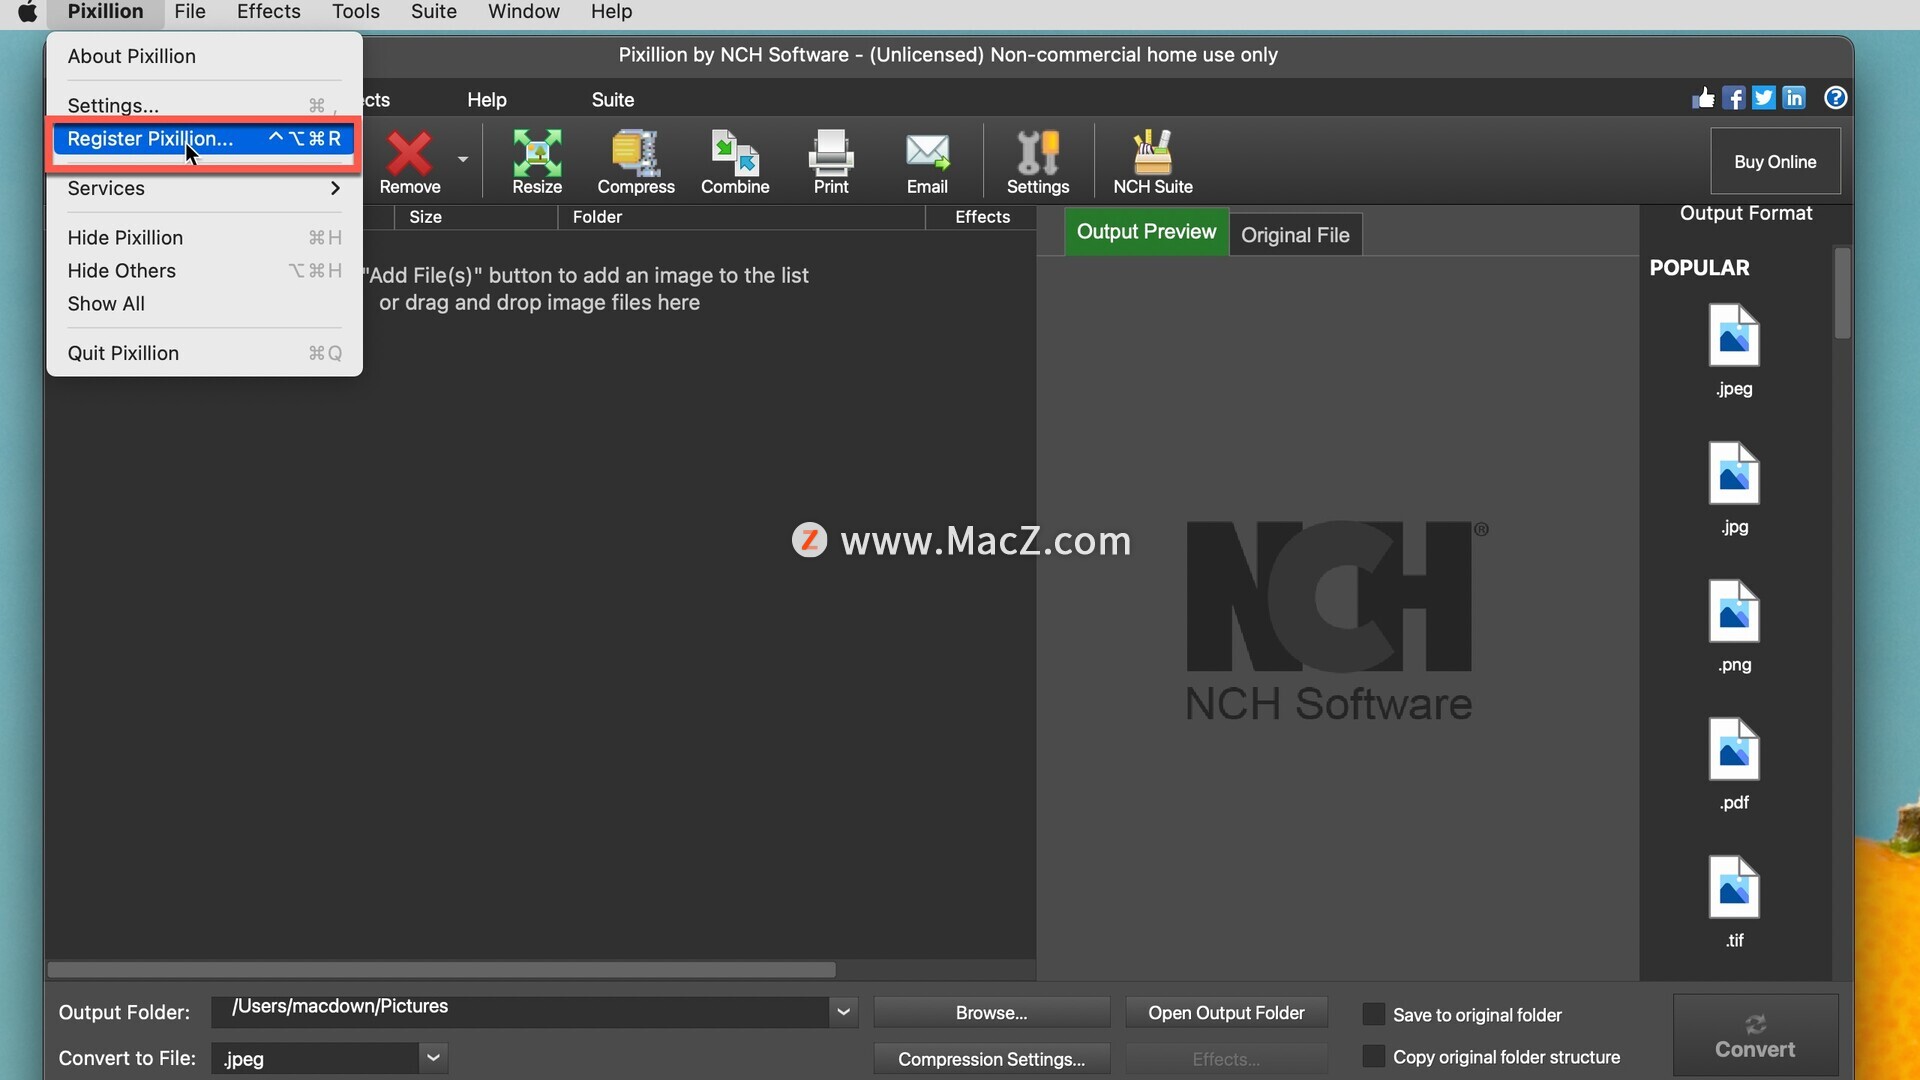Click the Twitter share icon
Image resolution: width=1920 pixels, height=1080 pixels.
(x=1763, y=98)
